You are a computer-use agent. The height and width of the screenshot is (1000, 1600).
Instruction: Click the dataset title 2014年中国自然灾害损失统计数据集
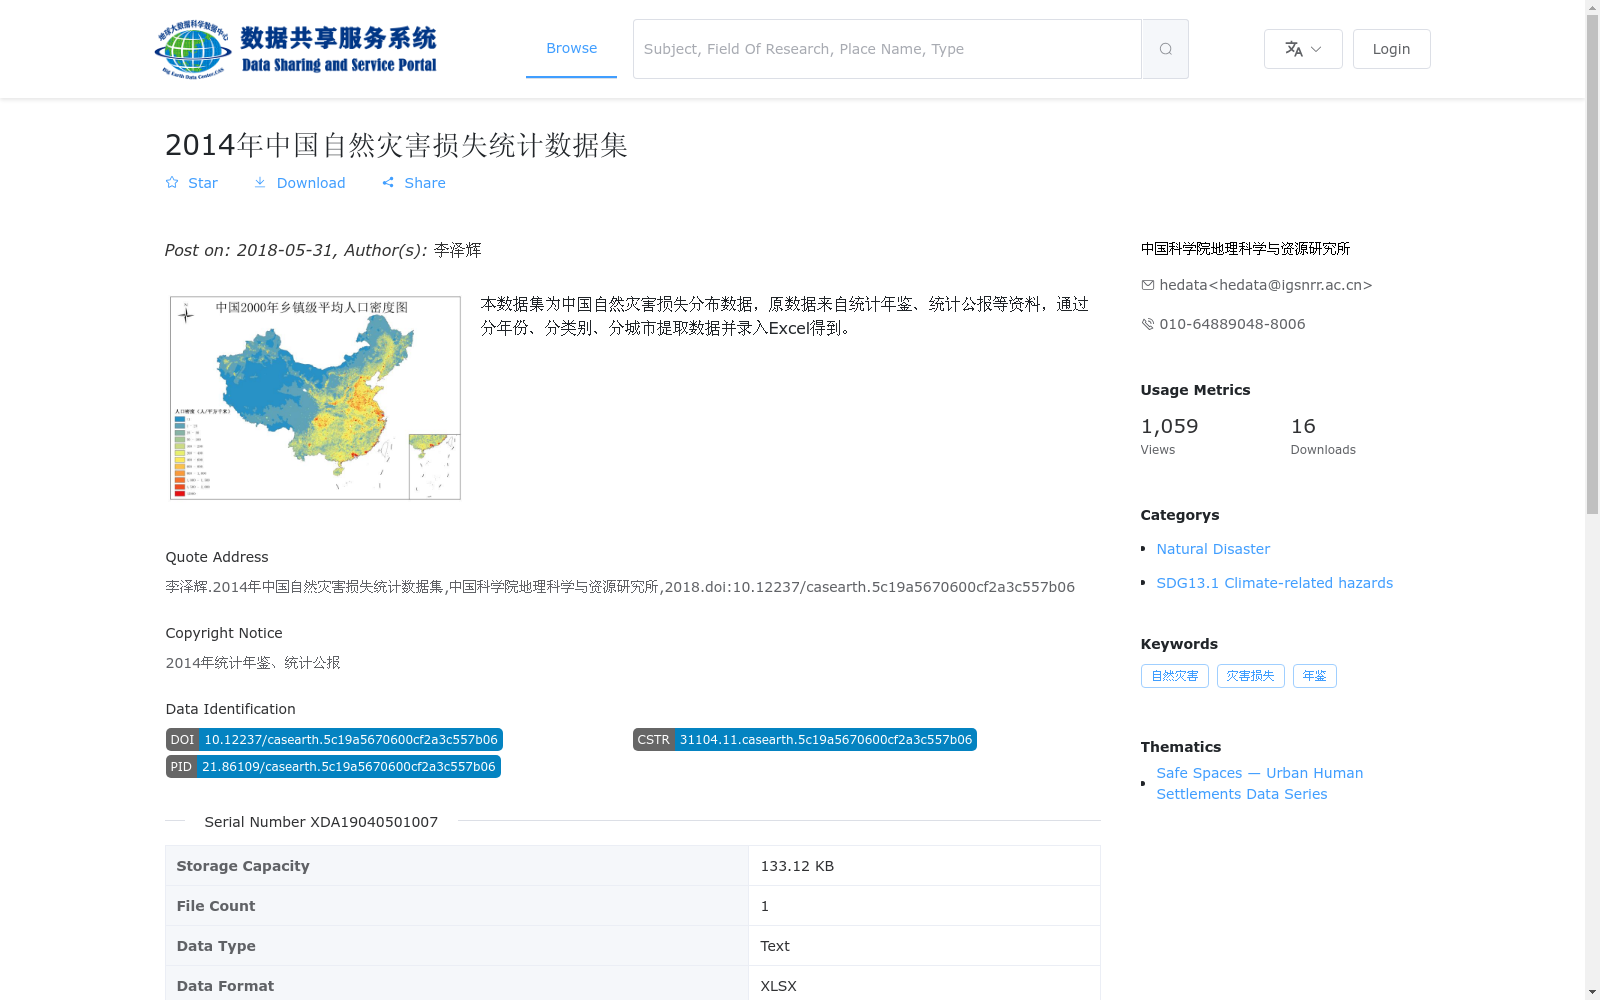(396, 145)
